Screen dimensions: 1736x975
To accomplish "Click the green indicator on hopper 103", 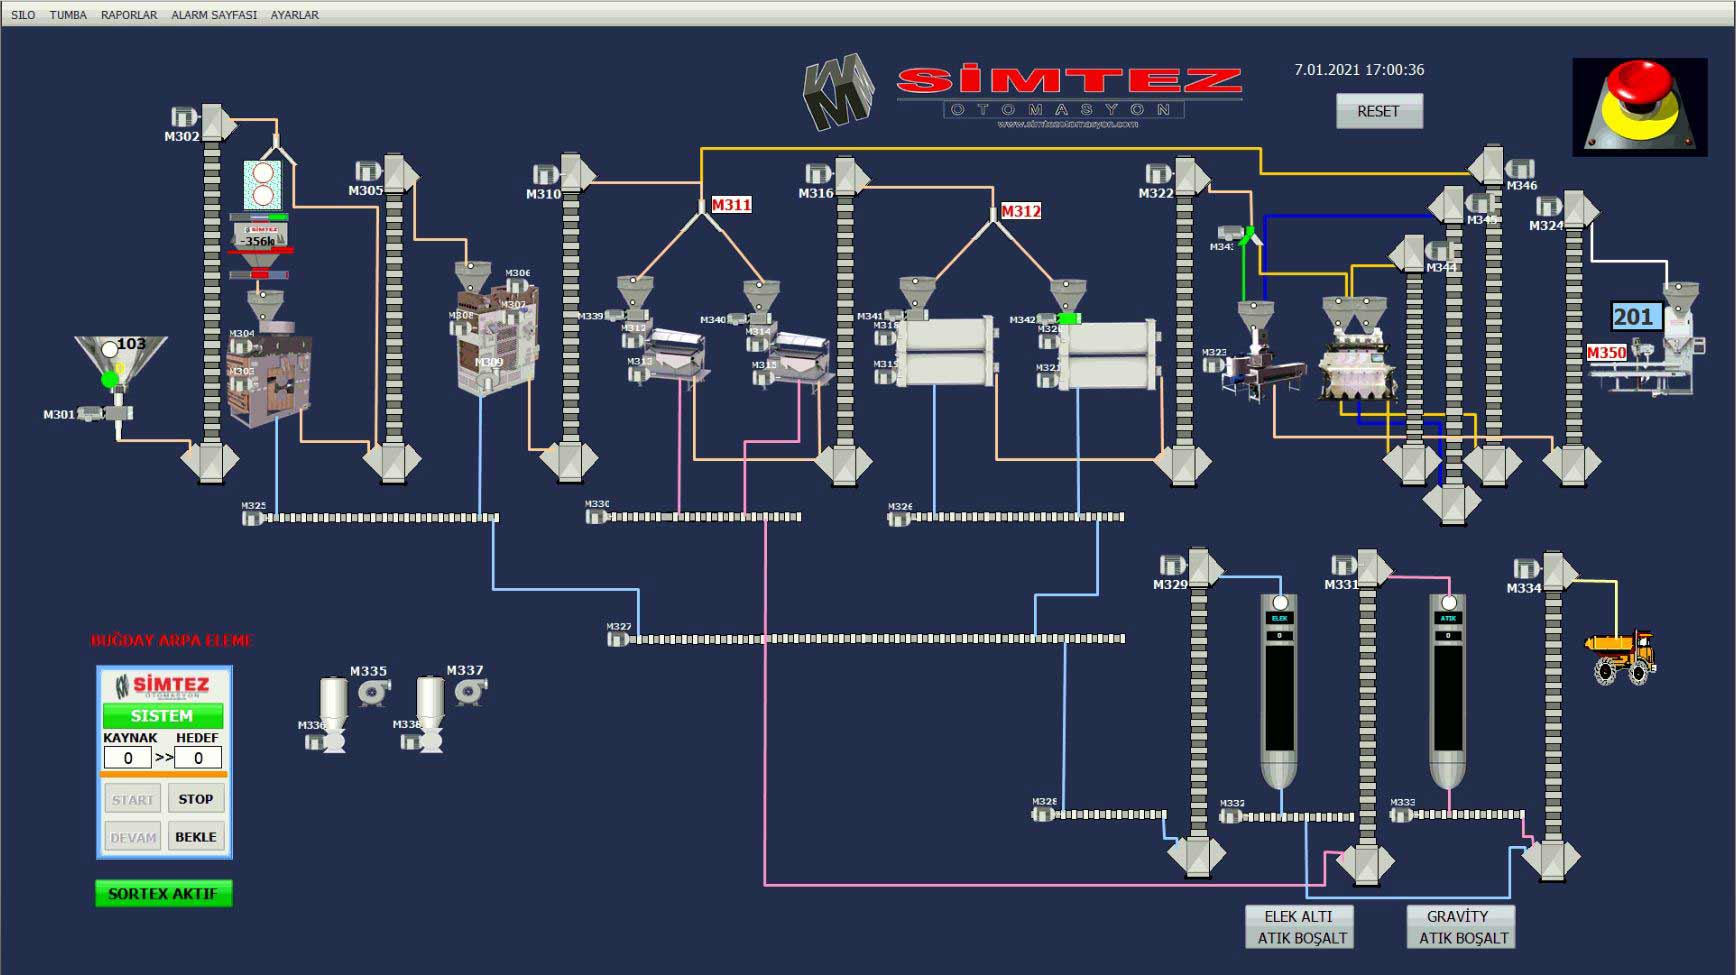I will pyautogui.click(x=110, y=380).
